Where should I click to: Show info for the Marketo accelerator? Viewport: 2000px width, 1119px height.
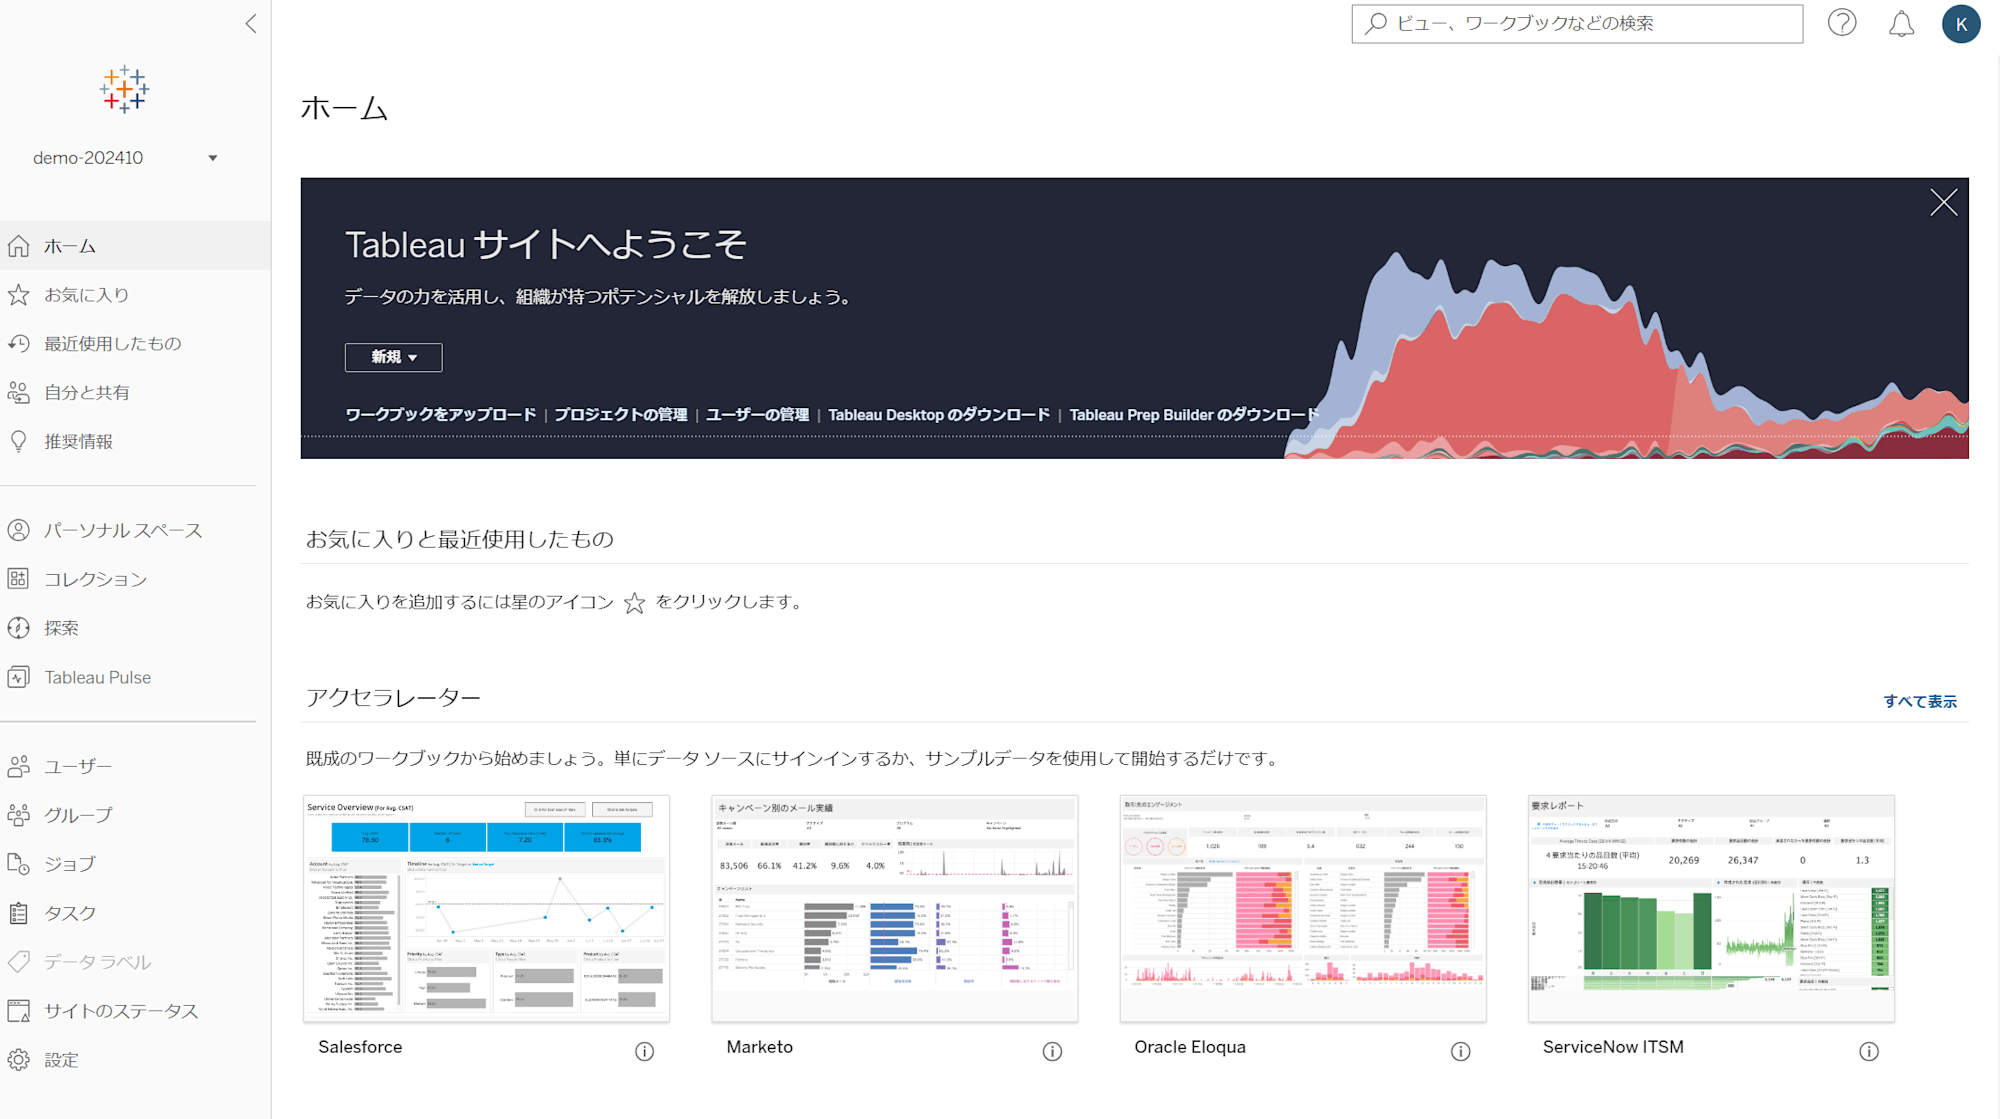[x=1053, y=1051]
